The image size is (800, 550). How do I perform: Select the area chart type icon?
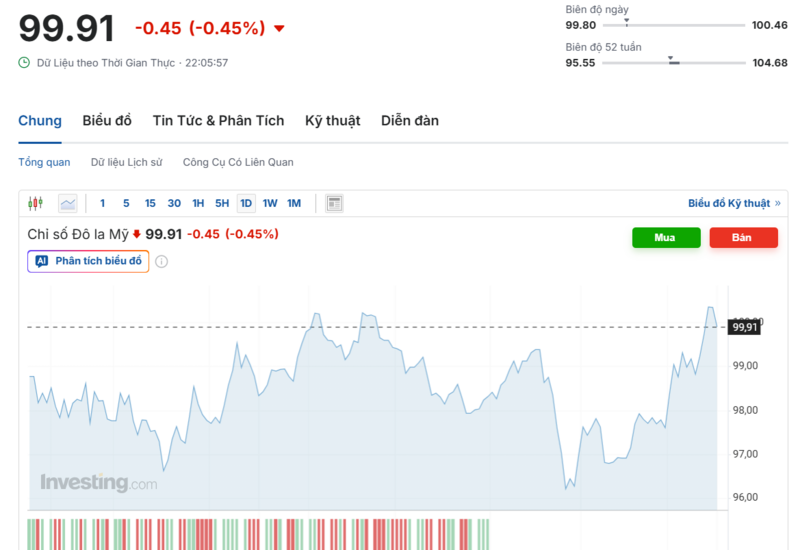[x=68, y=203]
